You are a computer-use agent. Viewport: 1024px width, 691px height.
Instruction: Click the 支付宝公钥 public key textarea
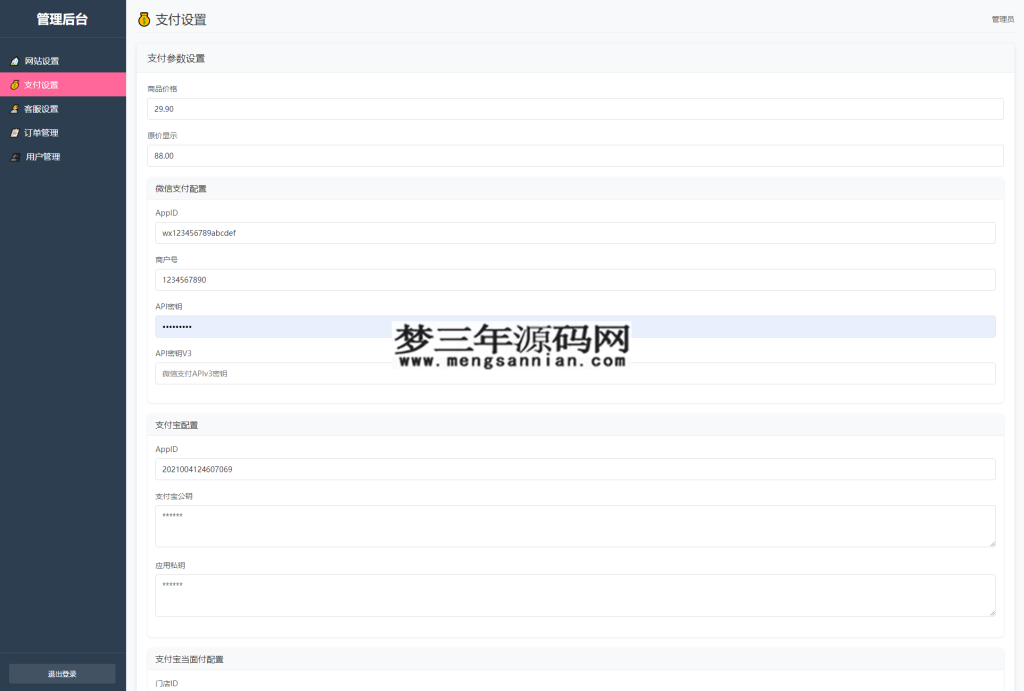click(x=575, y=524)
